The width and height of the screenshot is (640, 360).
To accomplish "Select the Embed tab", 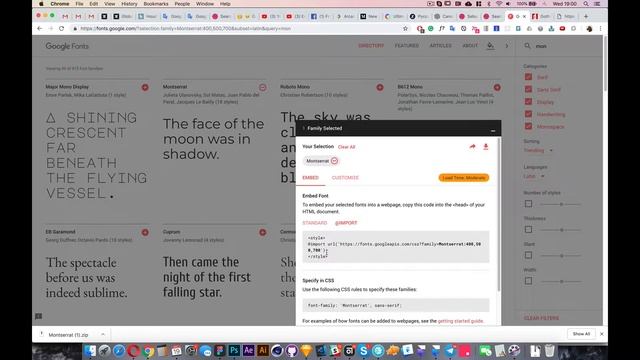I will pos(310,178).
